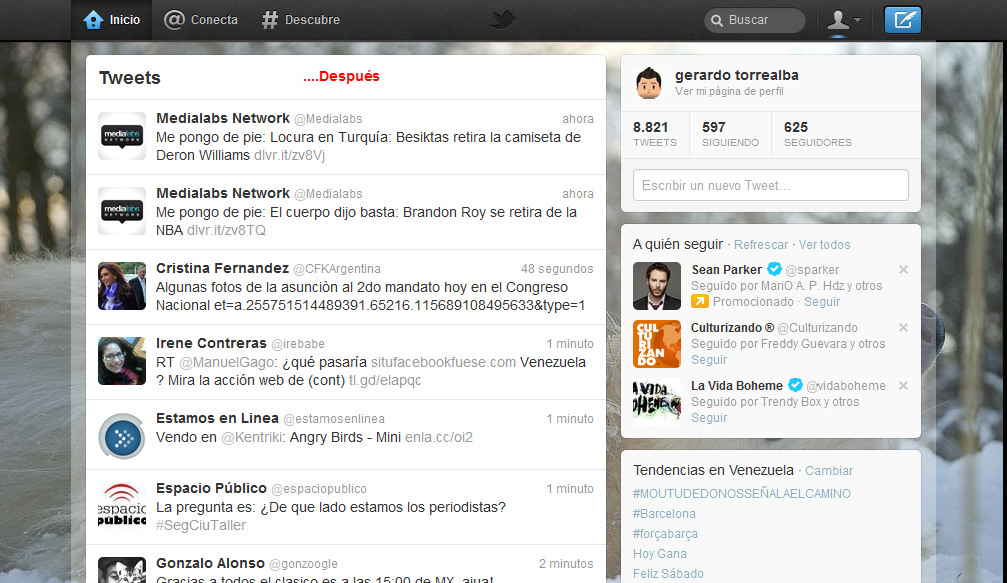The image size is (1007, 583).
Task: Click the verified badge next to La Vida Boheme
Action: [795, 385]
